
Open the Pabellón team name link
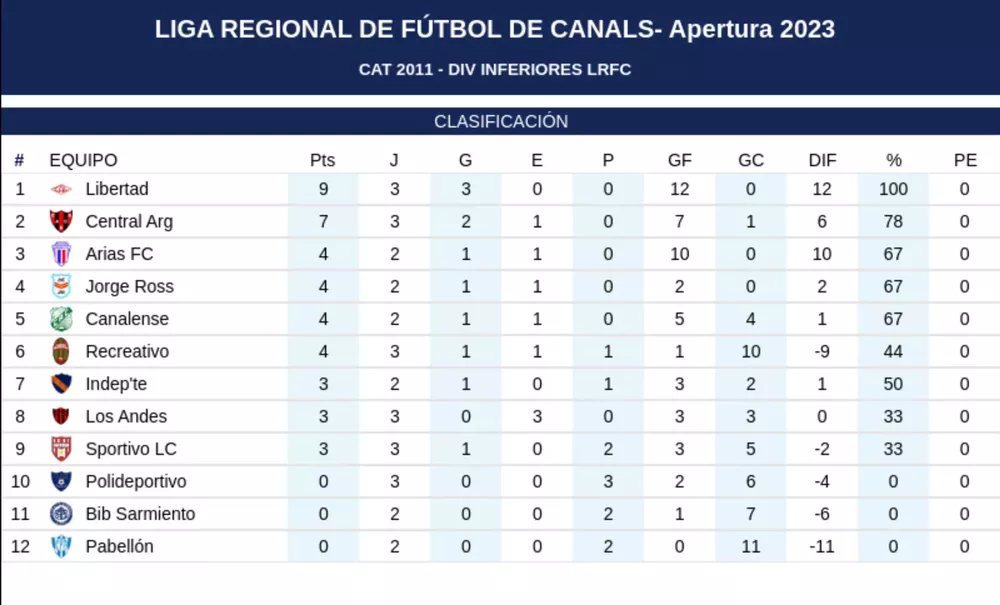click(x=120, y=547)
